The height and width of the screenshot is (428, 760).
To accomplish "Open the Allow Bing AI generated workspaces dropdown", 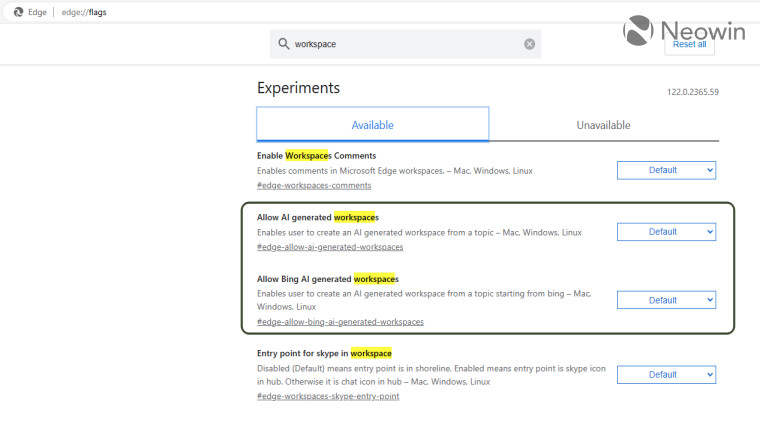I will coord(666,300).
